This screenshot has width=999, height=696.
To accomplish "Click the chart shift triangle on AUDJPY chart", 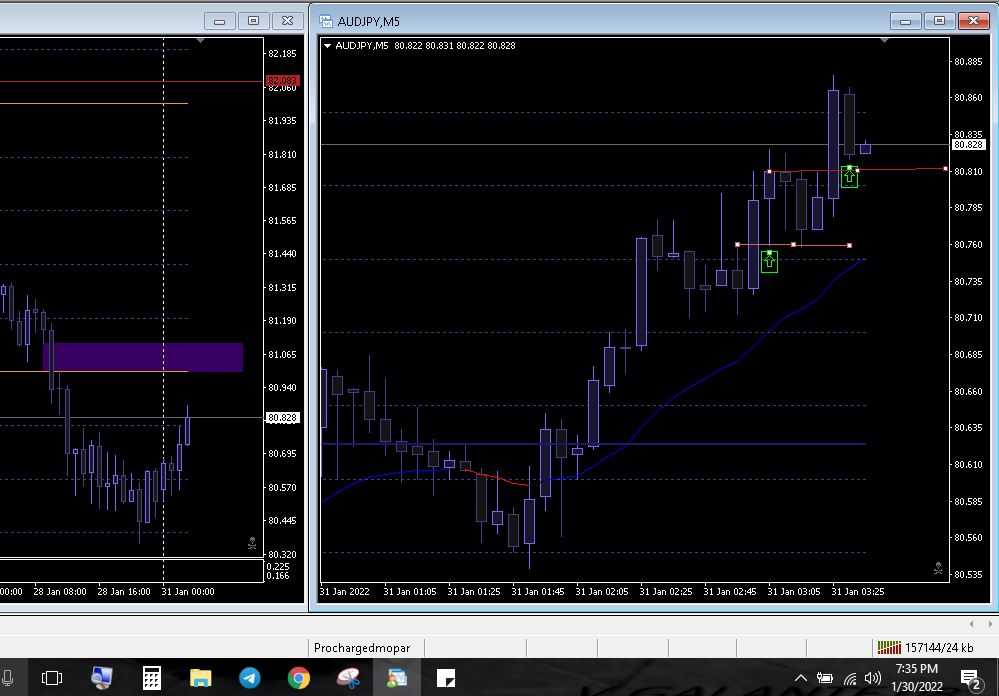I will (x=884, y=41).
